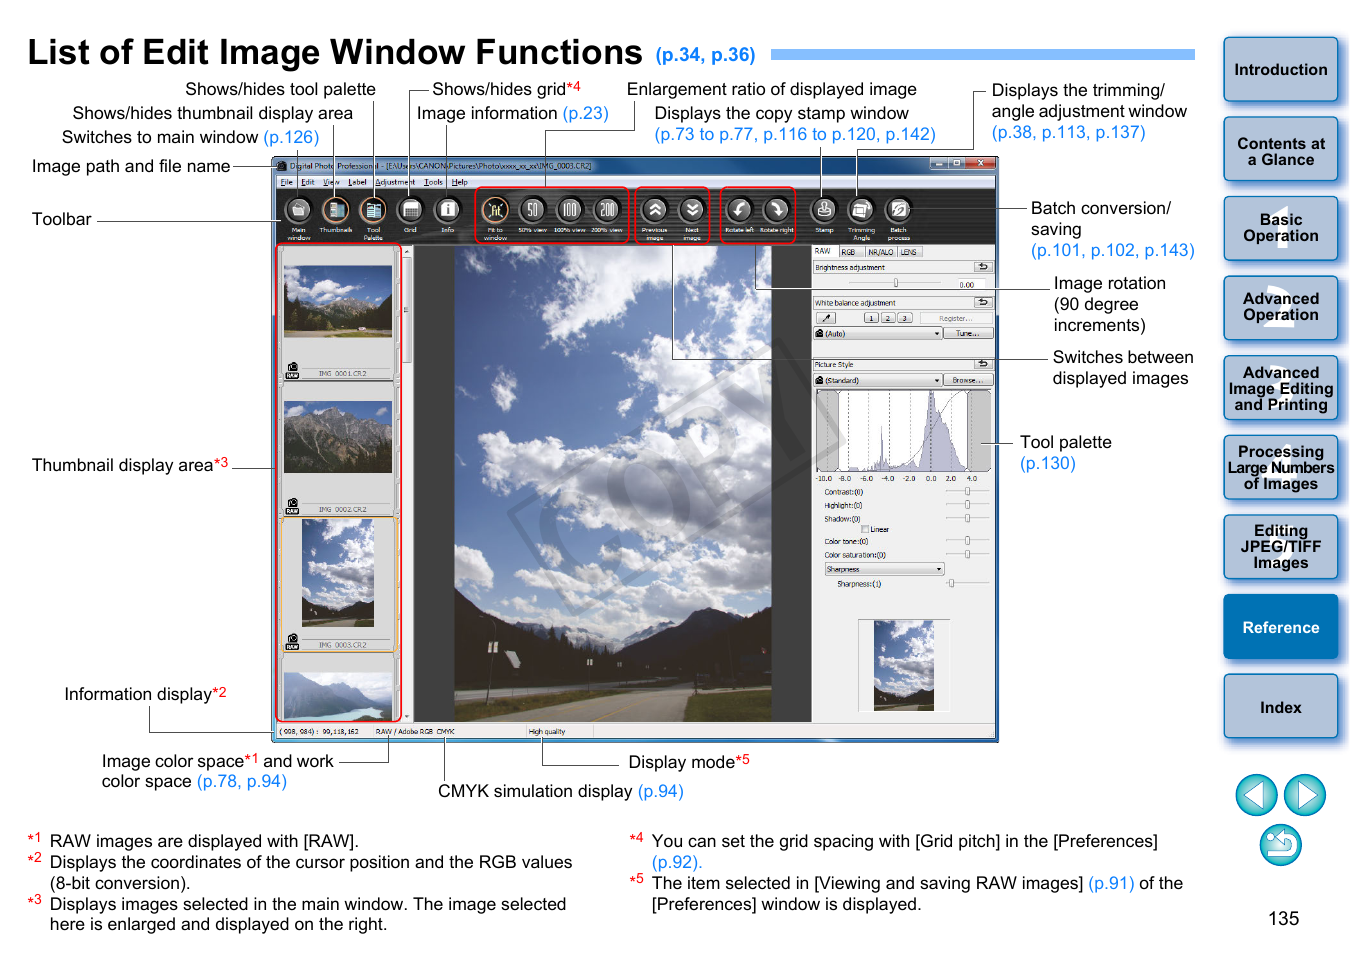Toggle the Grid display
Viewport: 1350px width, 954px height.
(x=410, y=211)
